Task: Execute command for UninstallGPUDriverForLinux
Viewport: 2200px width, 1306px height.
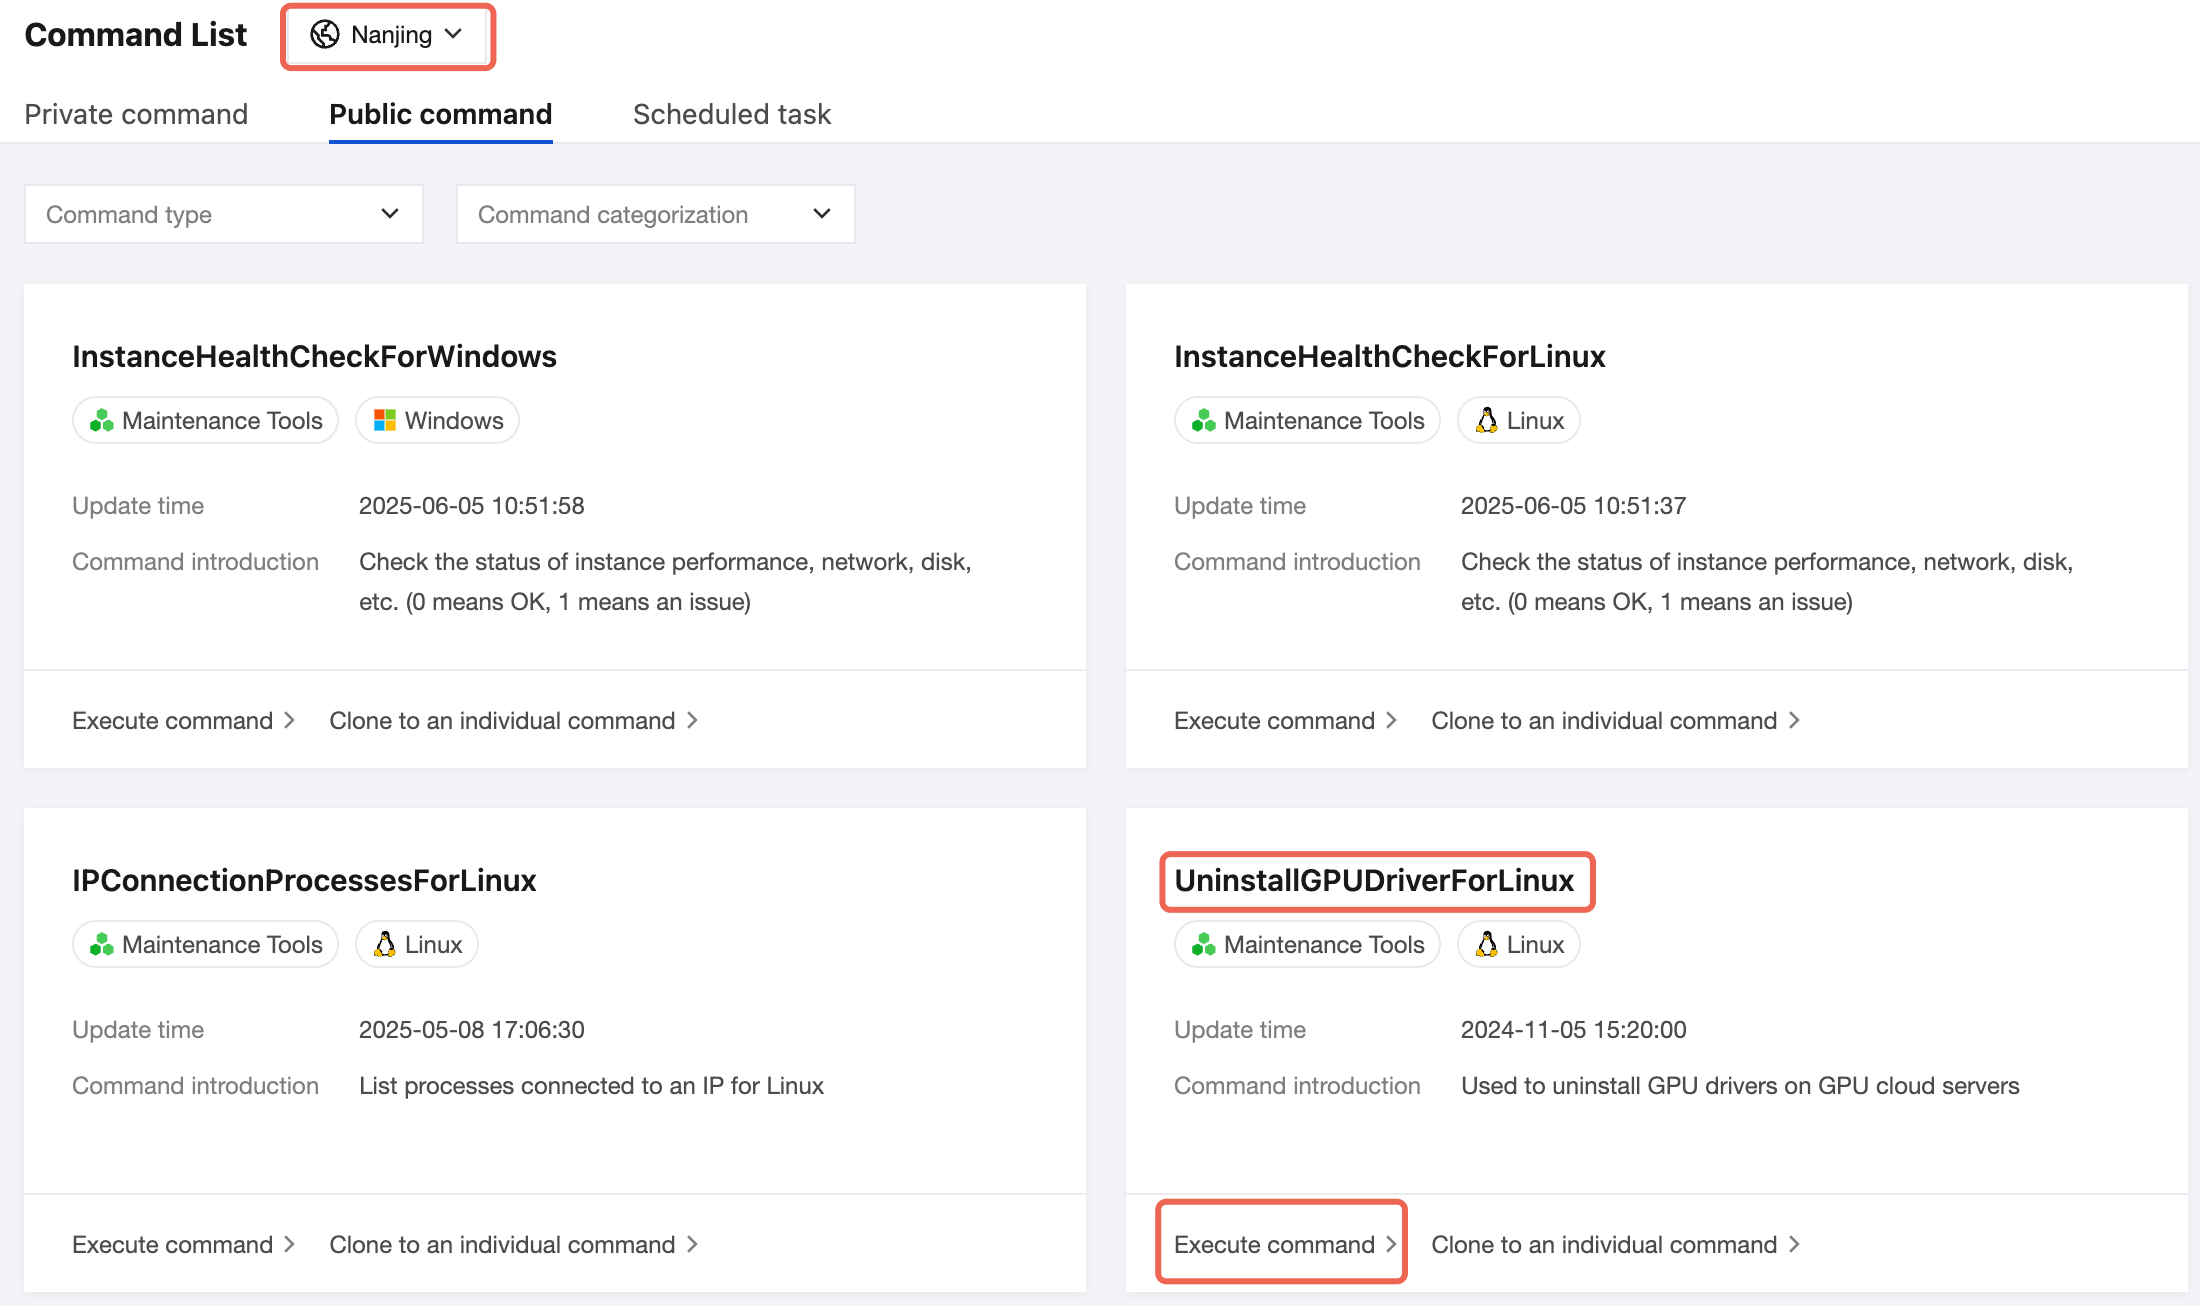Action: (1283, 1244)
